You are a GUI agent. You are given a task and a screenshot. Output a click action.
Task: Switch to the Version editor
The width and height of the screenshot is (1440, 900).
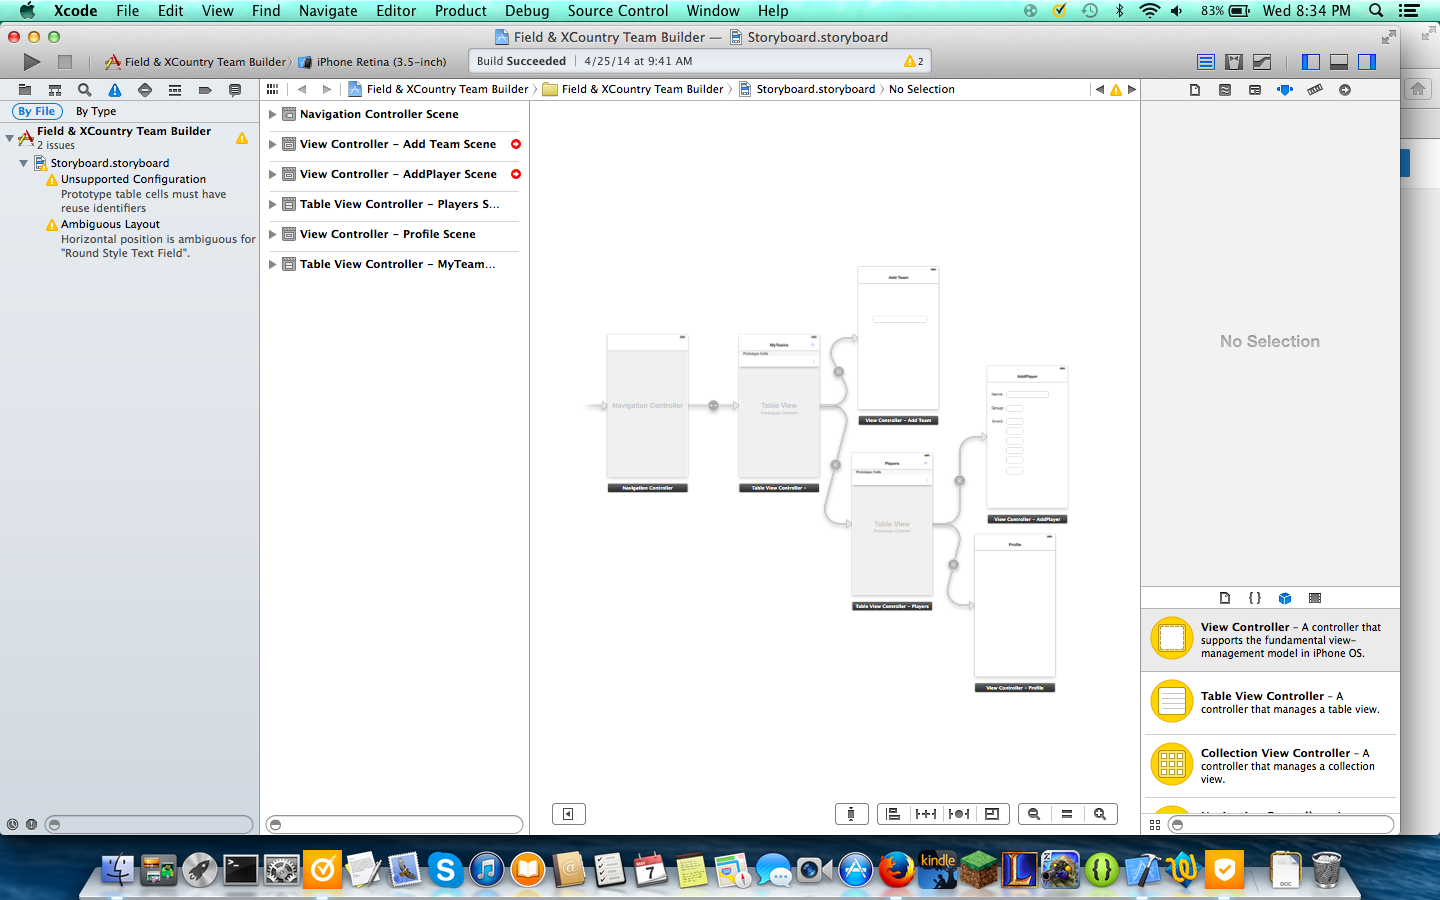1262,62
